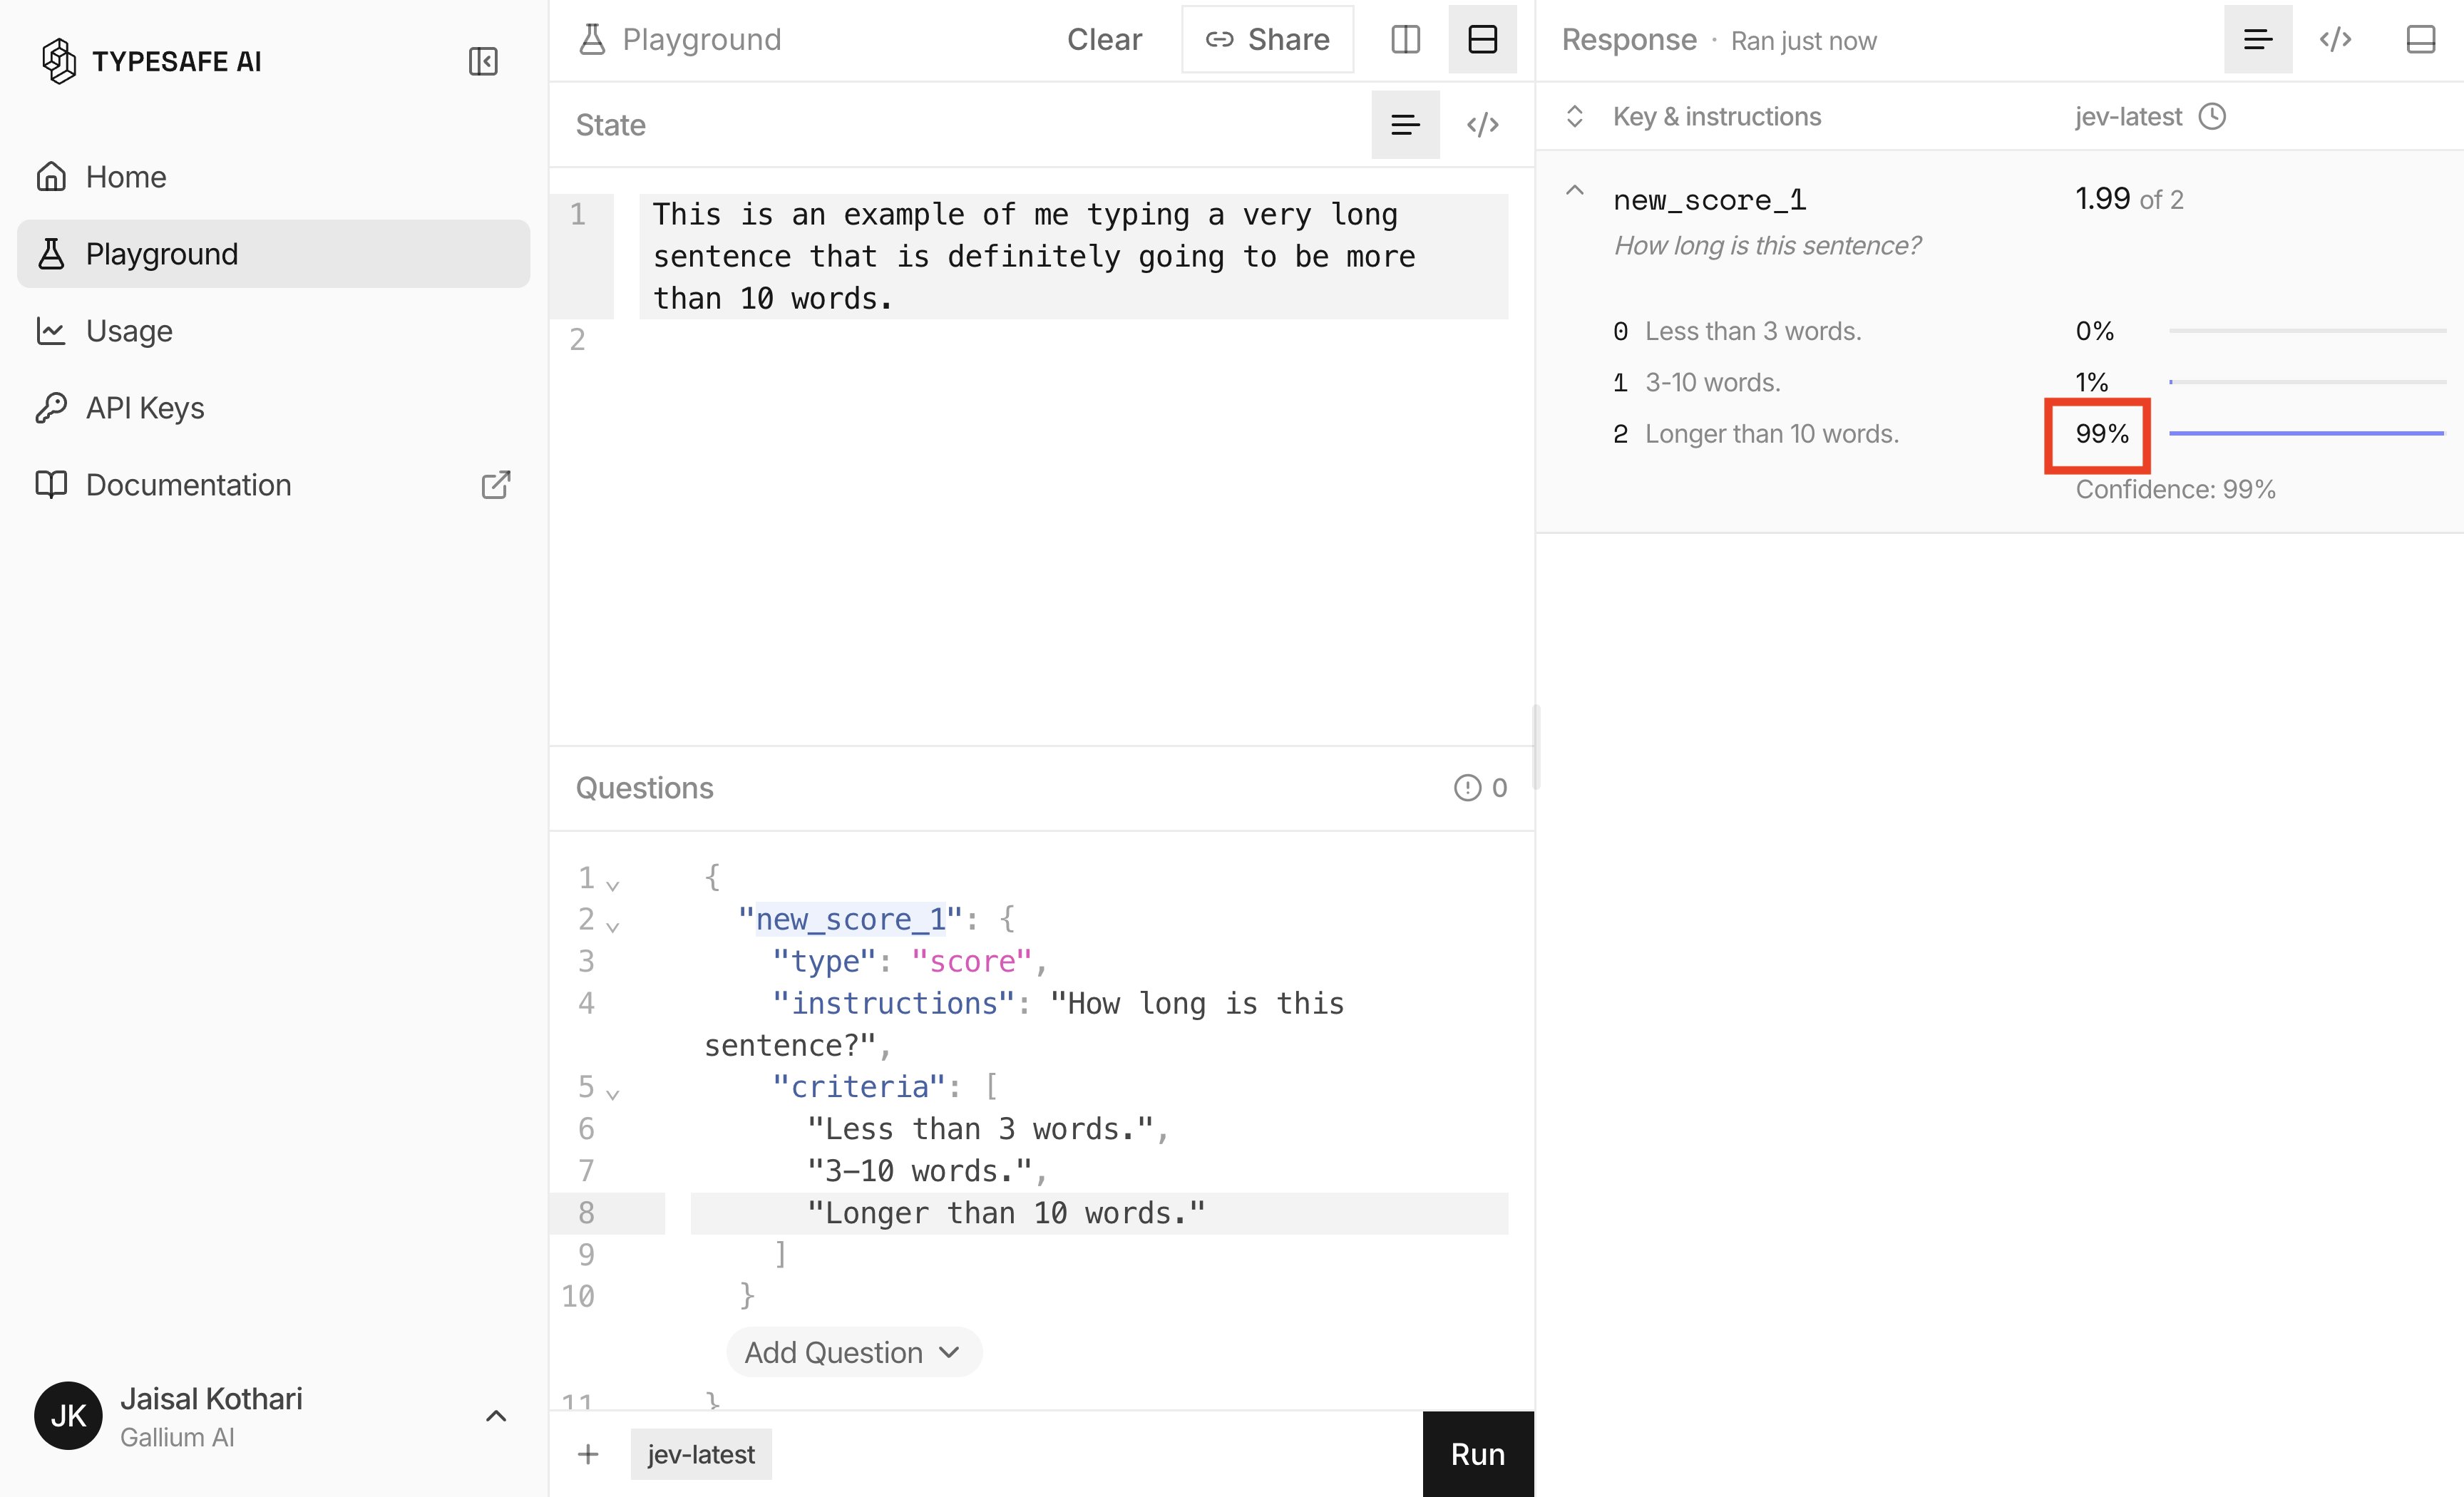This screenshot has height=1497, width=2464.
Task: Show State as code view
Action: 1482,125
